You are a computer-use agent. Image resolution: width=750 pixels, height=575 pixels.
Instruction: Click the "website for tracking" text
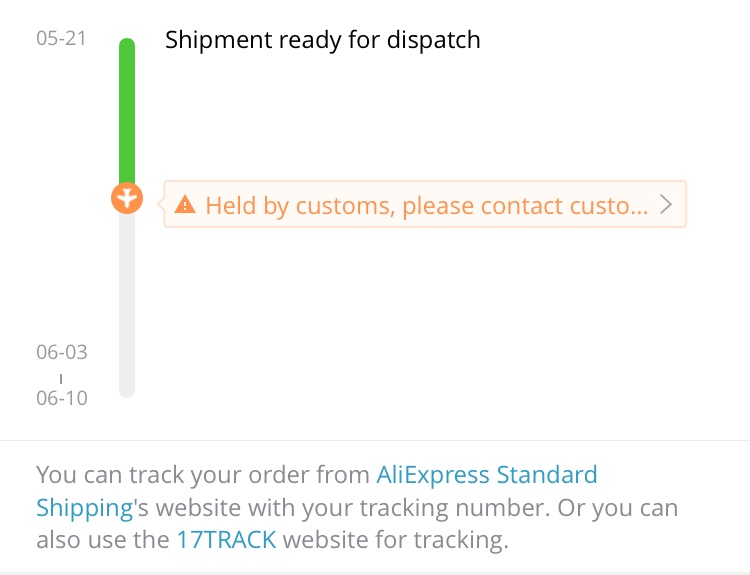(397, 541)
